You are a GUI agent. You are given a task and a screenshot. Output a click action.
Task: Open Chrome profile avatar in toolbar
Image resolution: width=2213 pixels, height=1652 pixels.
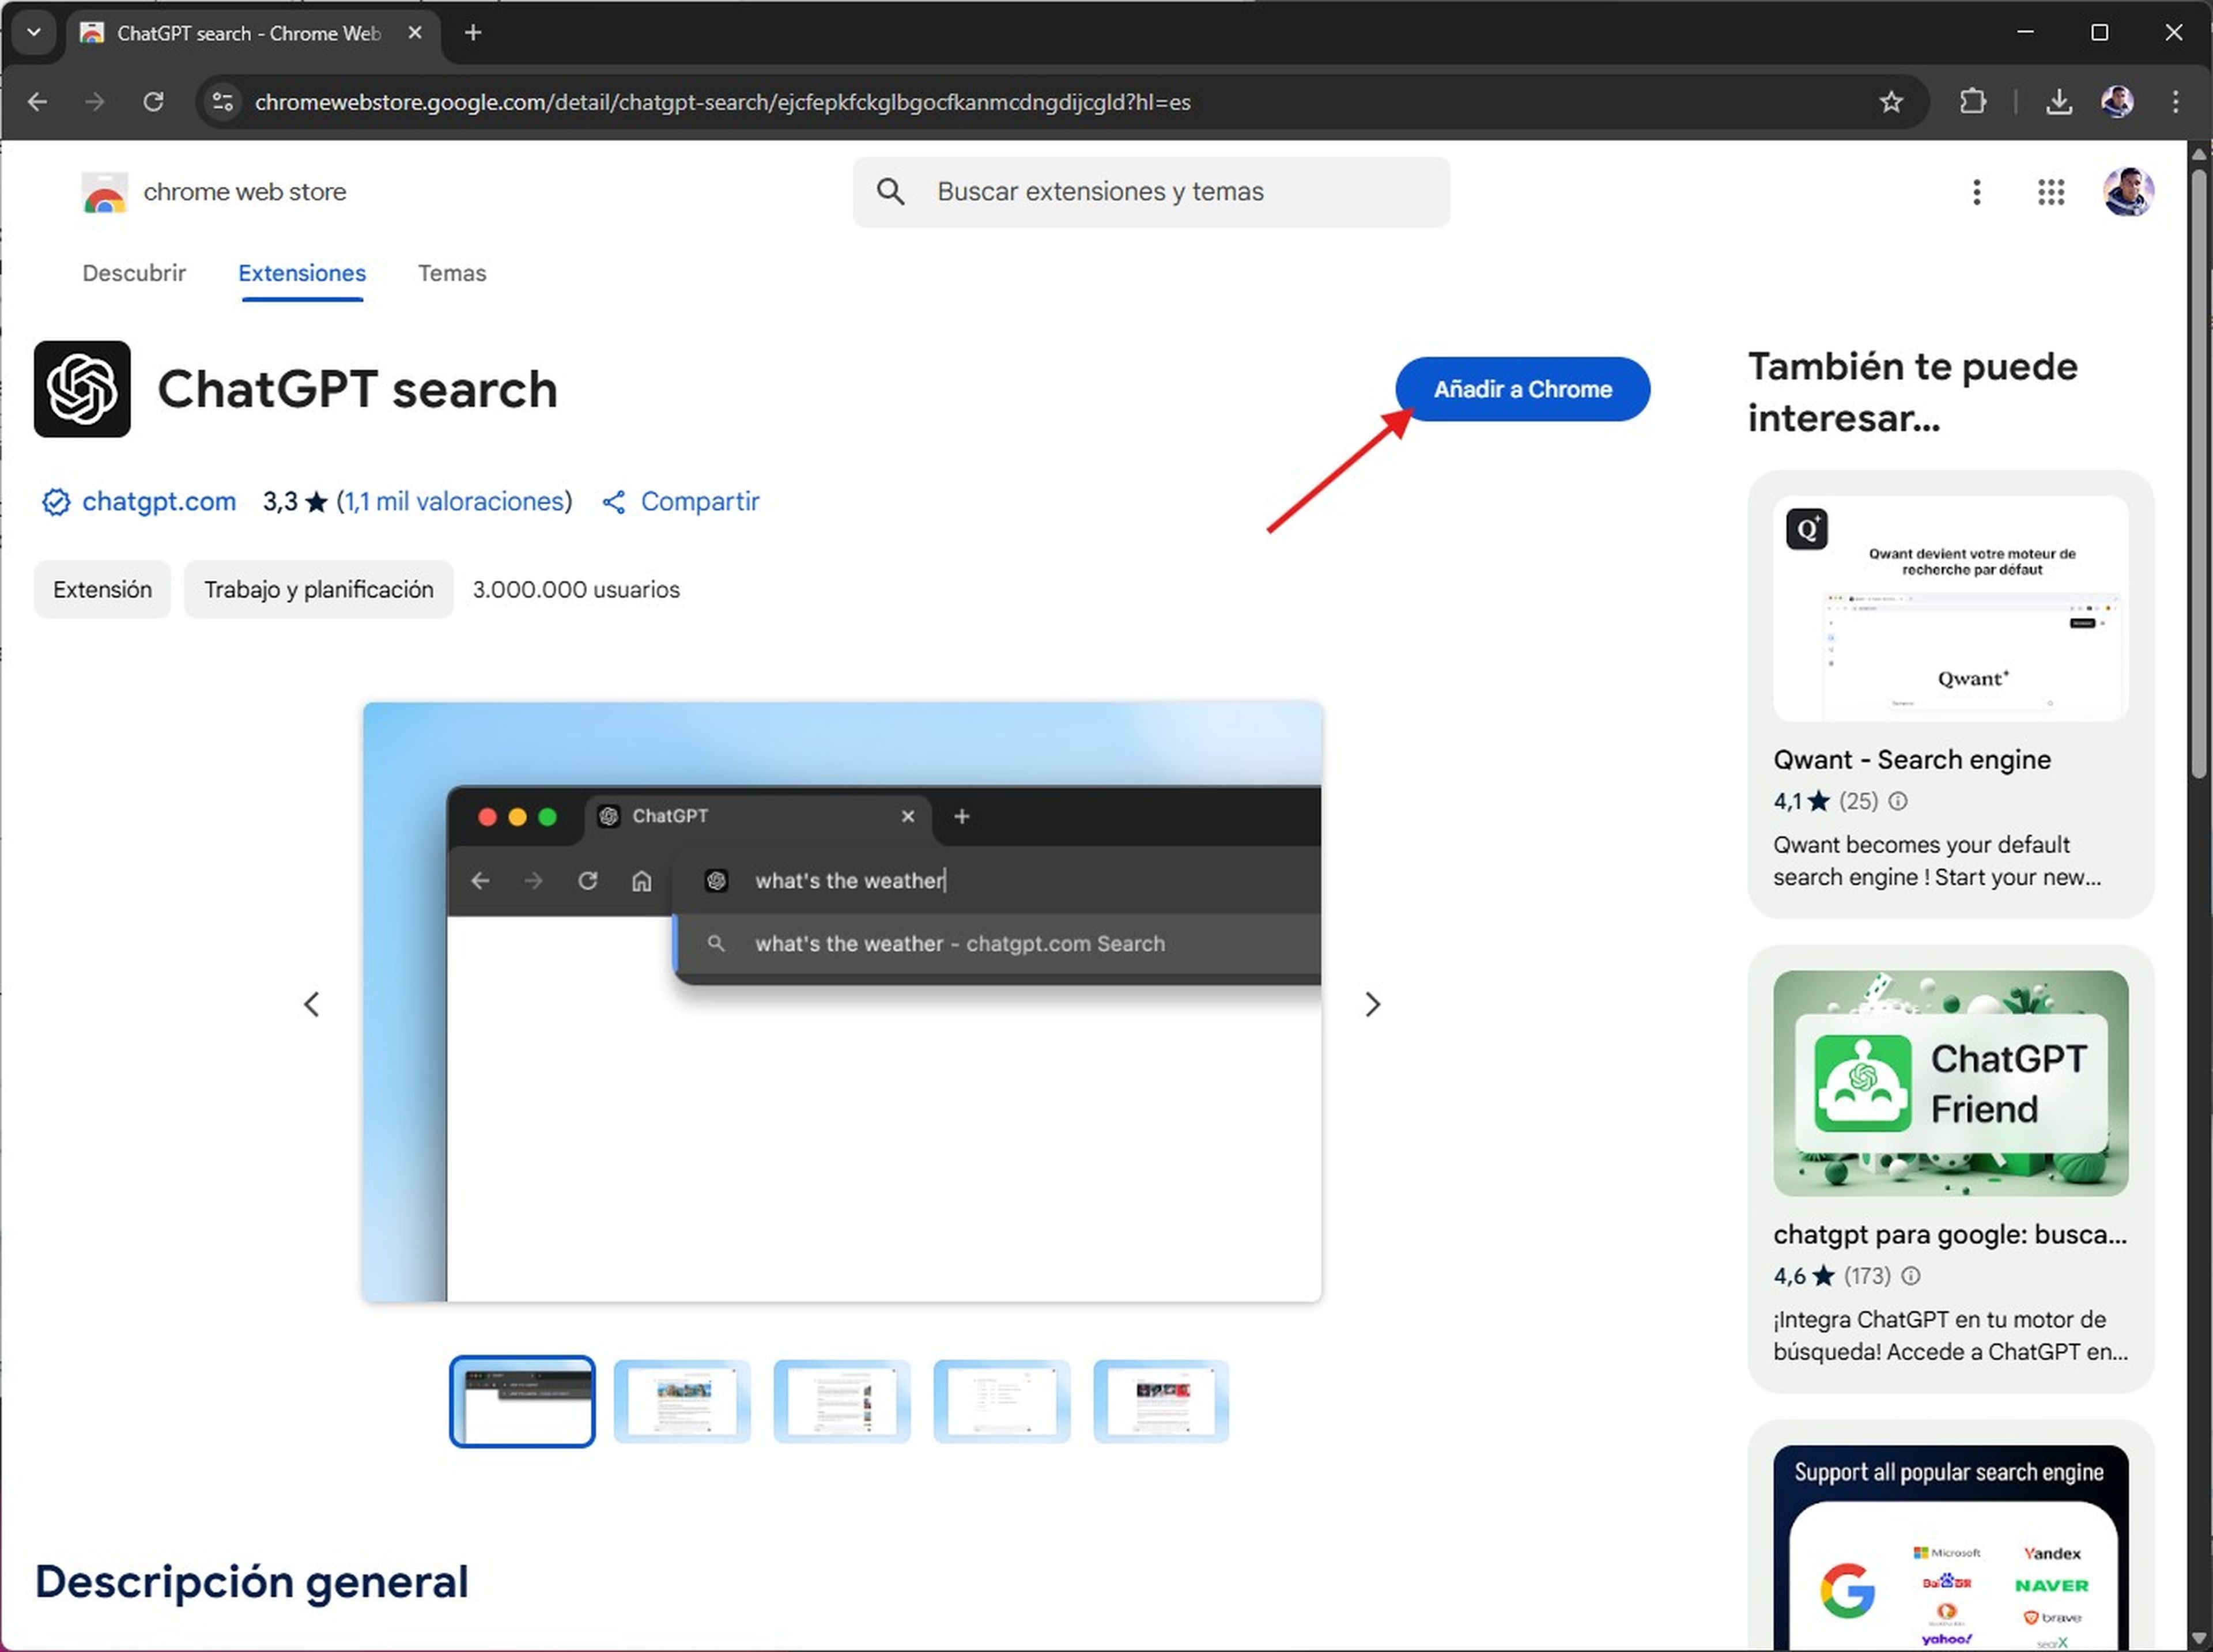tap(2117, 101)
